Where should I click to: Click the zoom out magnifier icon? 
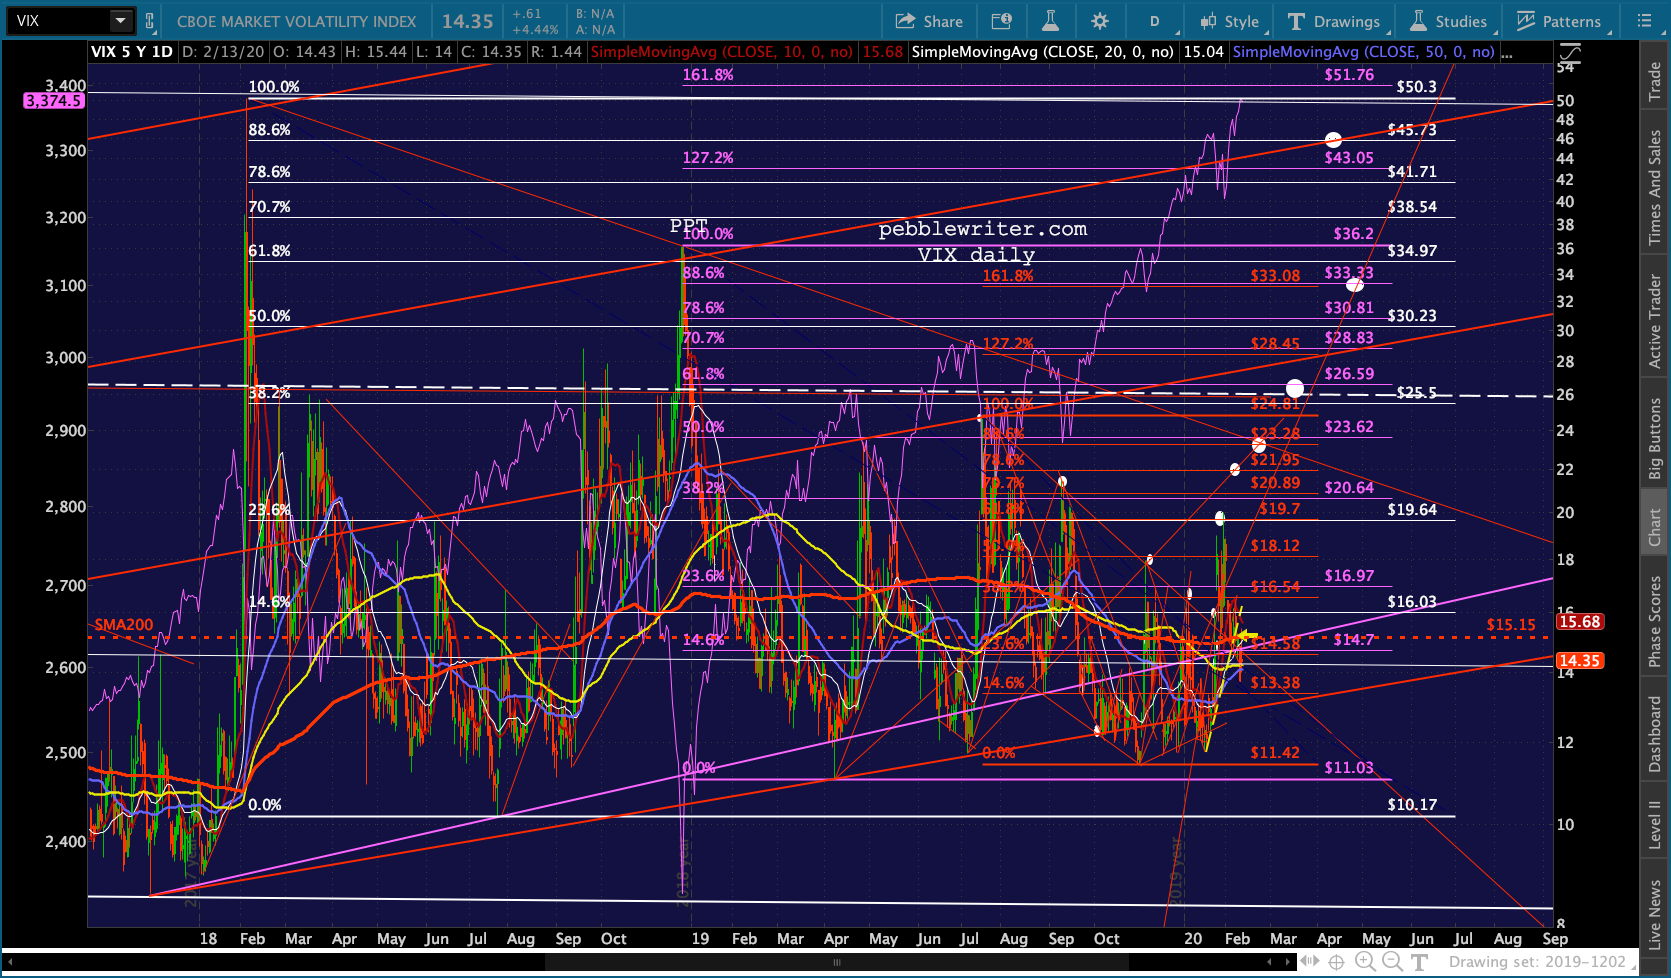pyautogui.click(x=1391, y=962)
